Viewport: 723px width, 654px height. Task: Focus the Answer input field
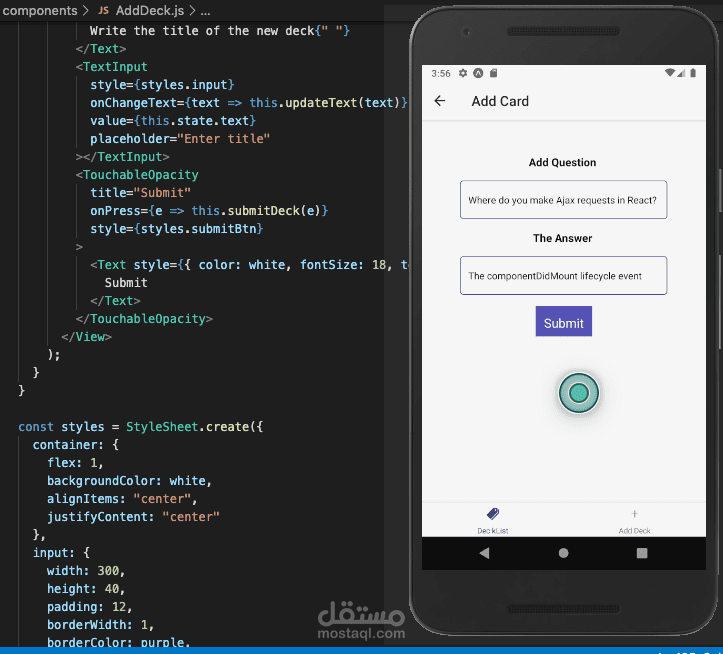563,275
